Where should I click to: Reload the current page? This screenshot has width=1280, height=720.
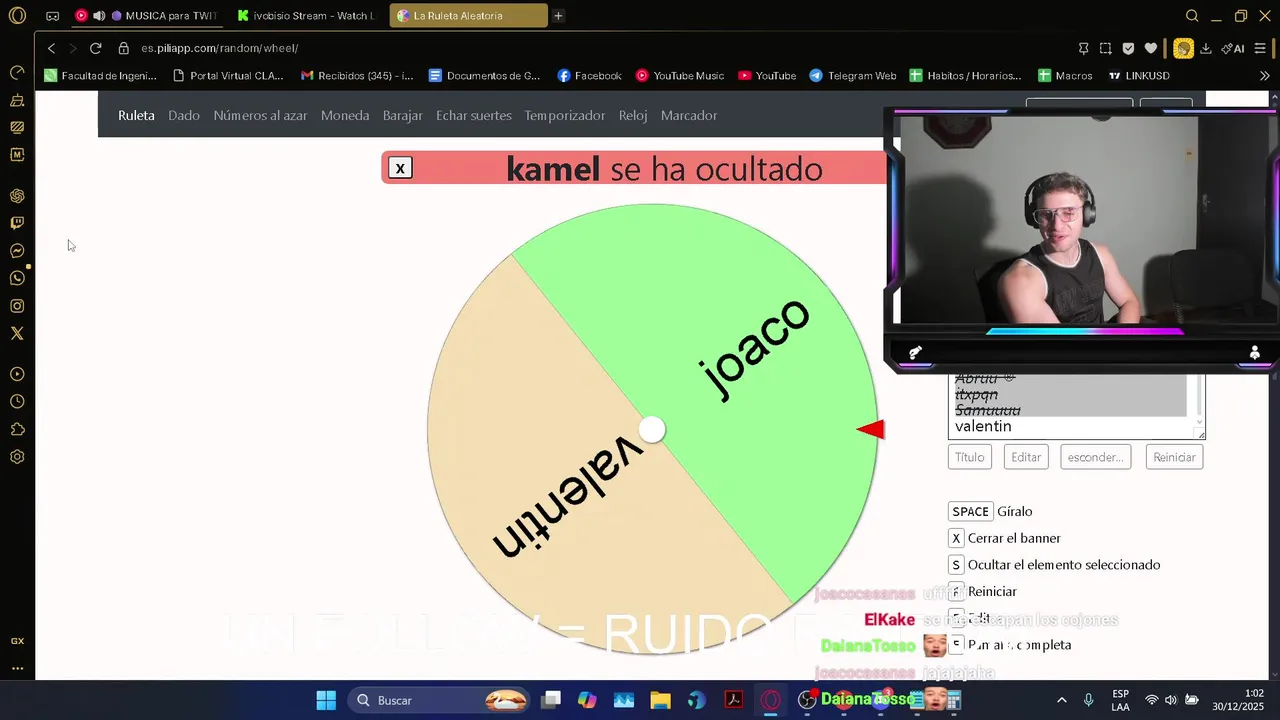pyautogui.click(x=95, y=48)
